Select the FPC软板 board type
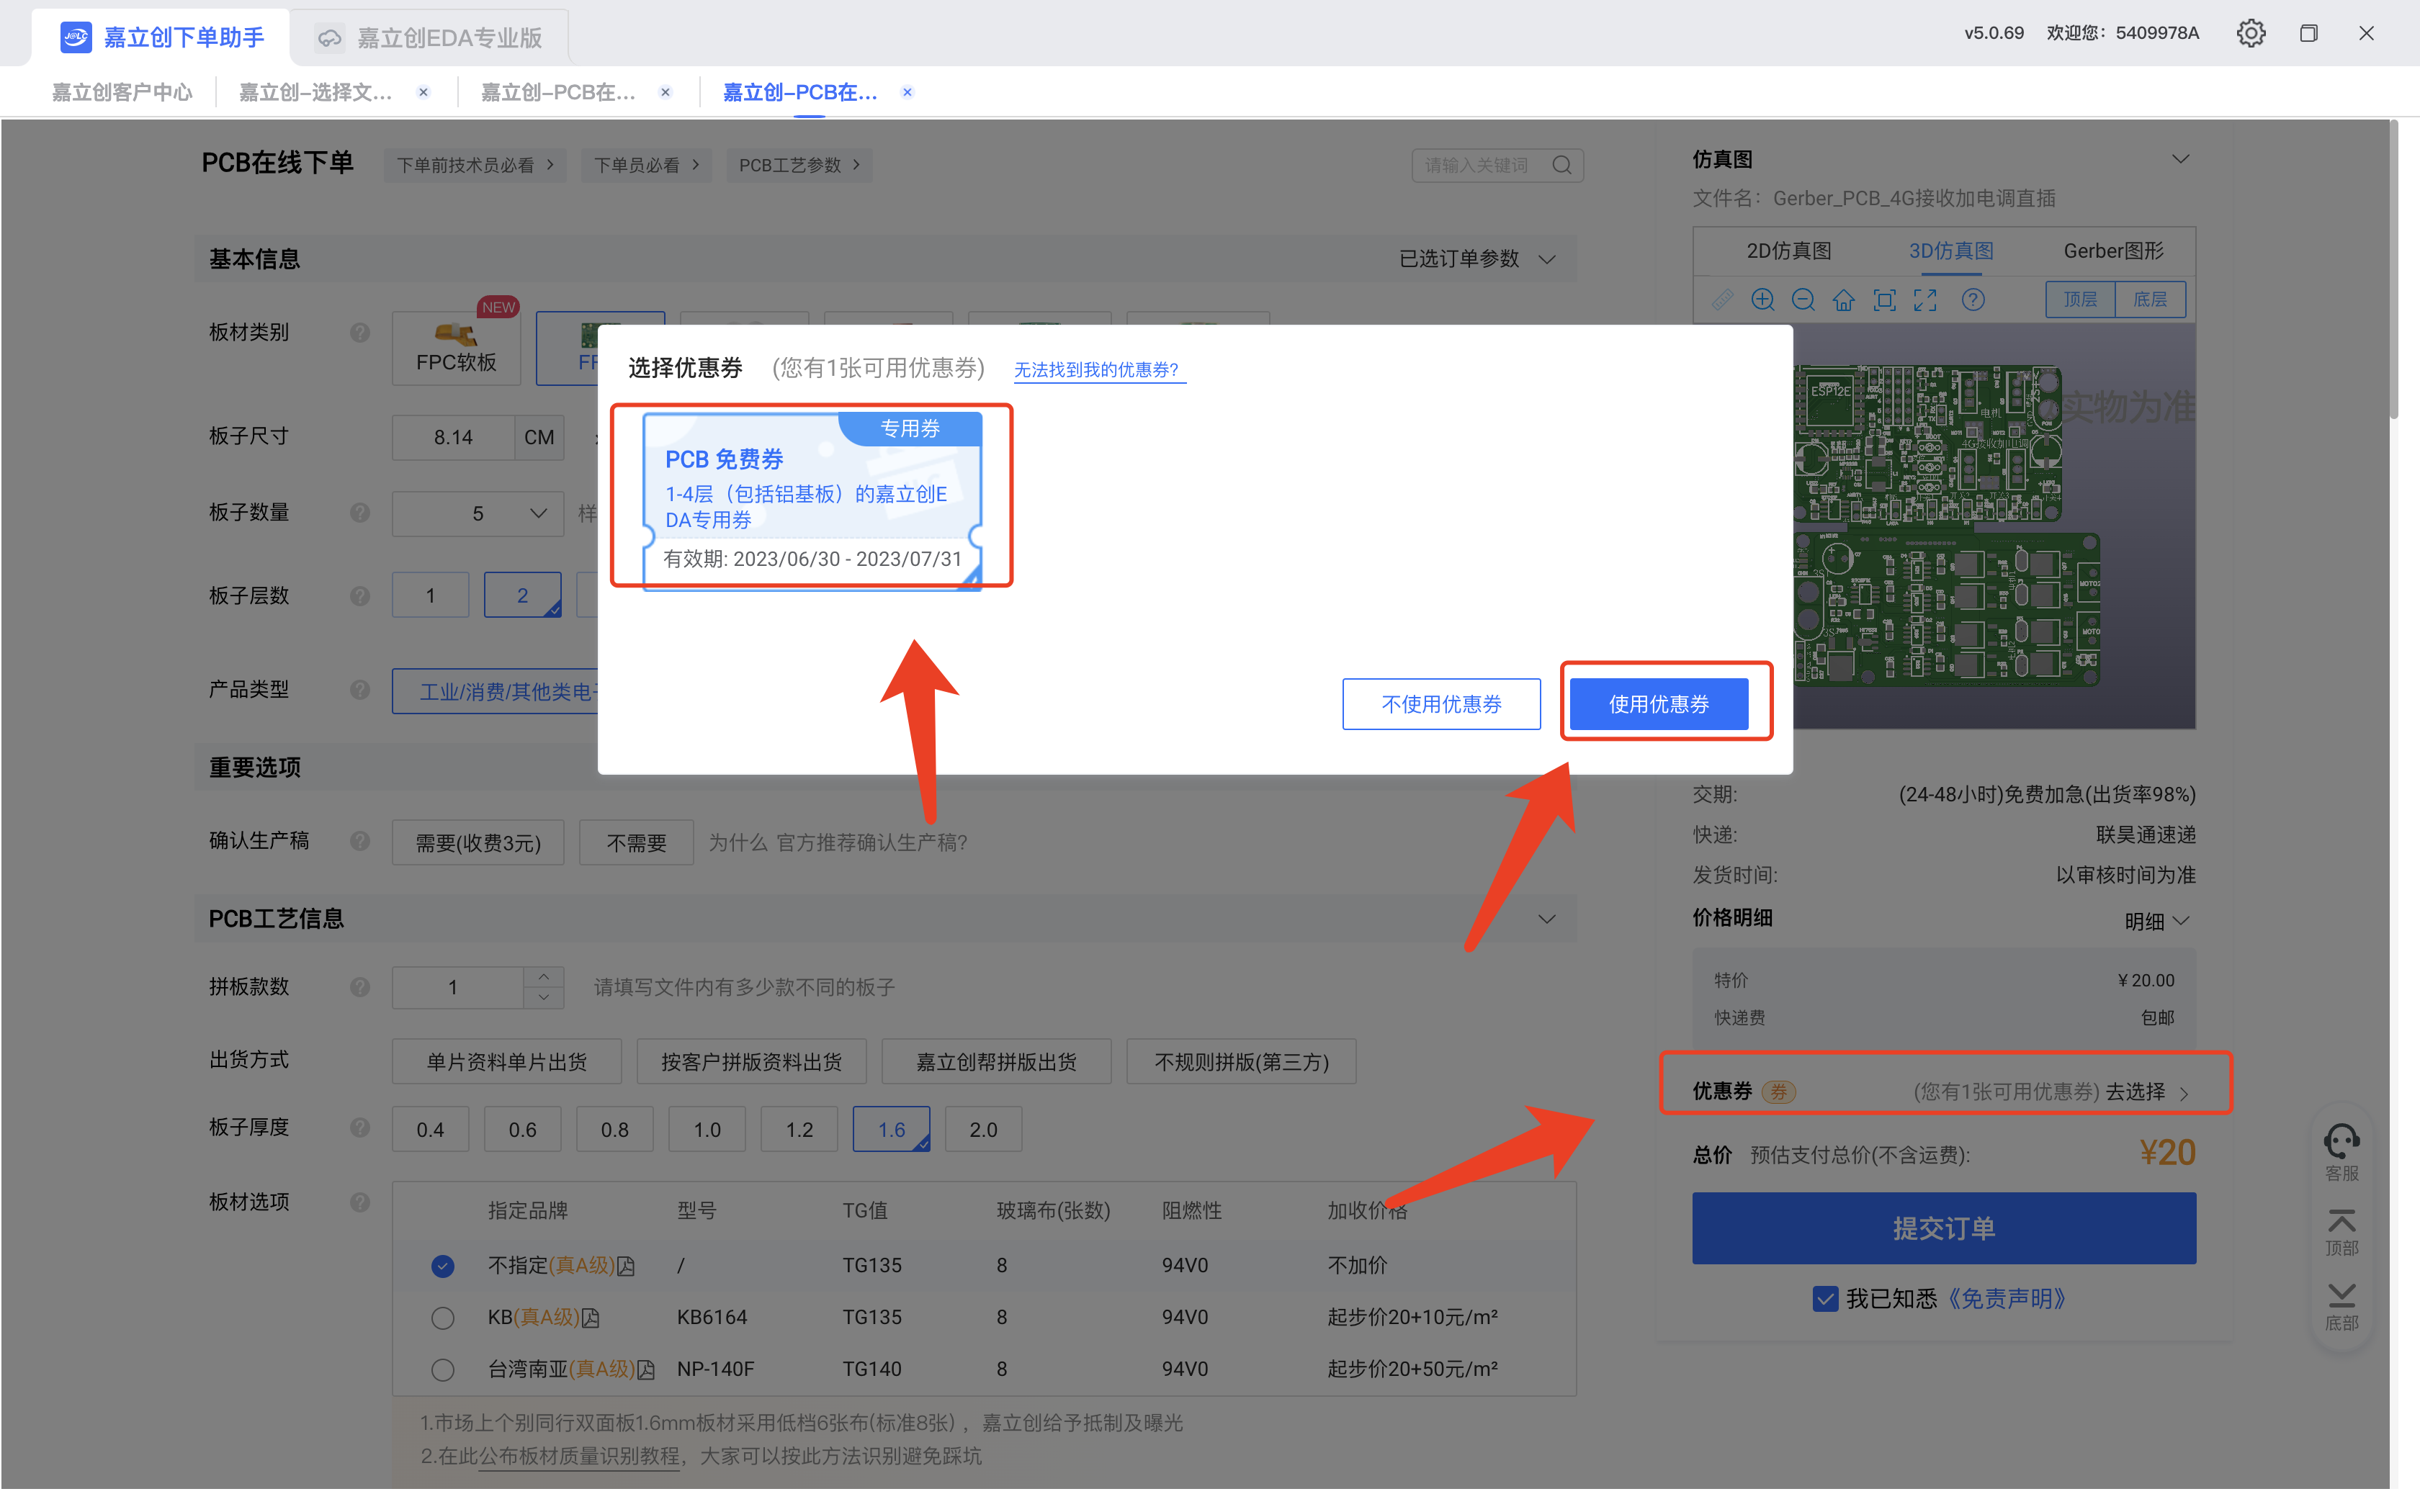 (456, 348)
